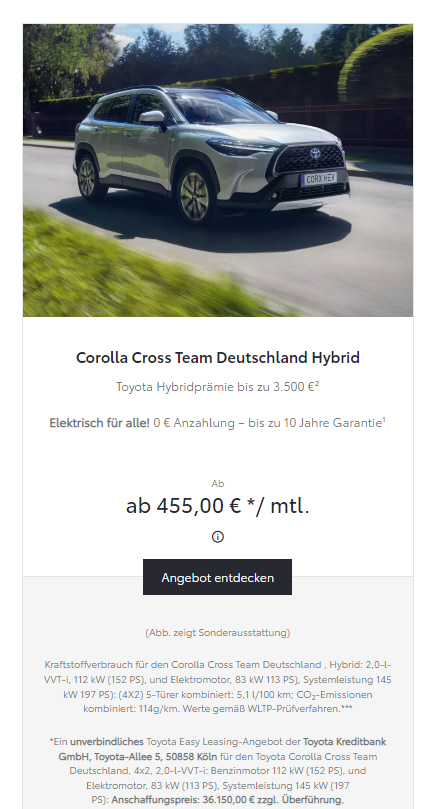Click footnote 2 after 3.500 €

tap(317, 383)
